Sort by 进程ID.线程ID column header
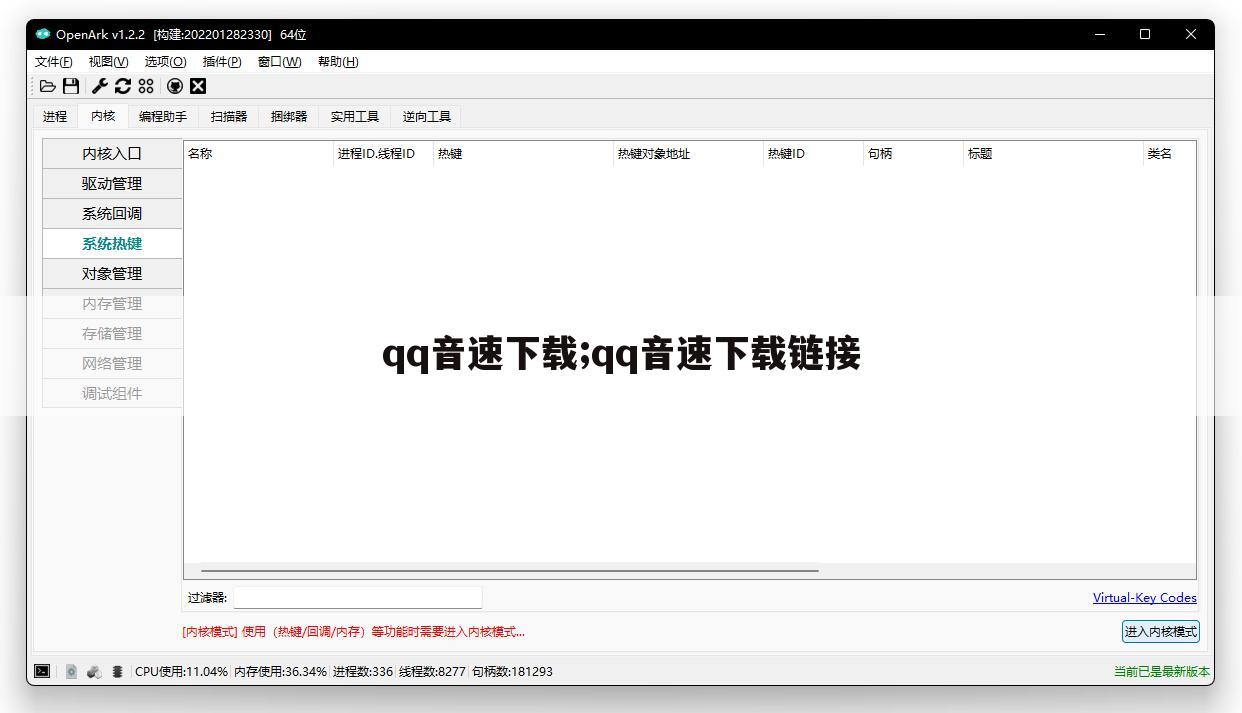The height and width of the screenshot is (713, 1242). (384, 154)
